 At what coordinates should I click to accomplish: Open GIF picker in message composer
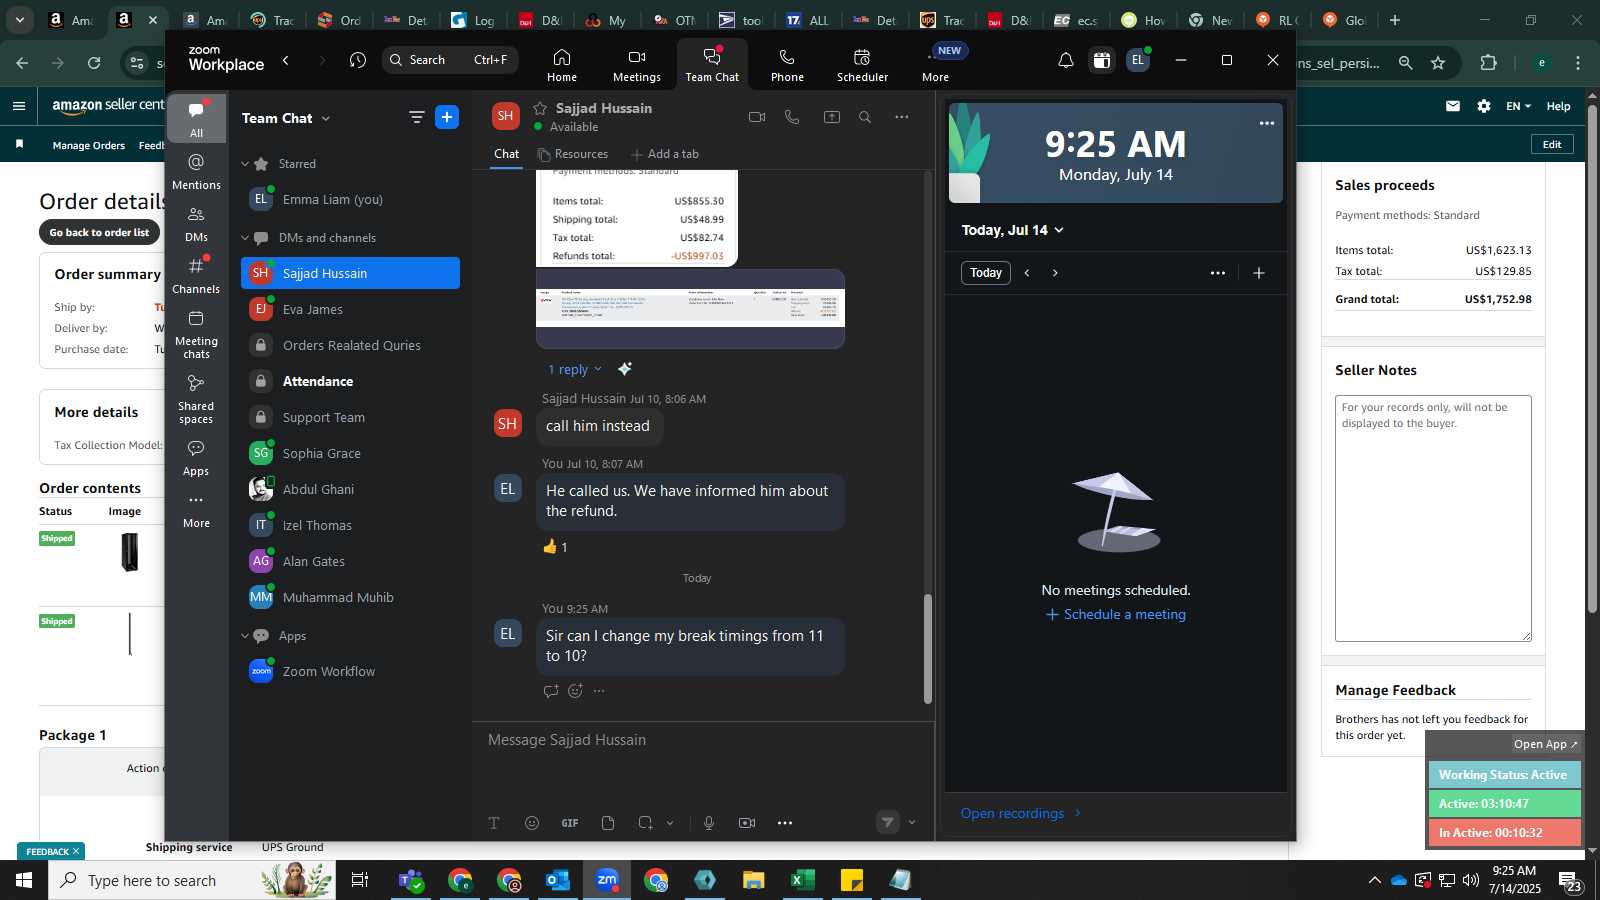pyautogui.click(x=570, y=823)
